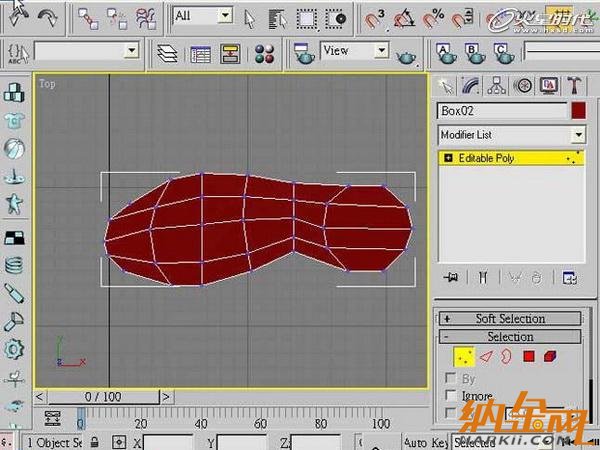Enable the By Vertex checkbox

point(451,378)
